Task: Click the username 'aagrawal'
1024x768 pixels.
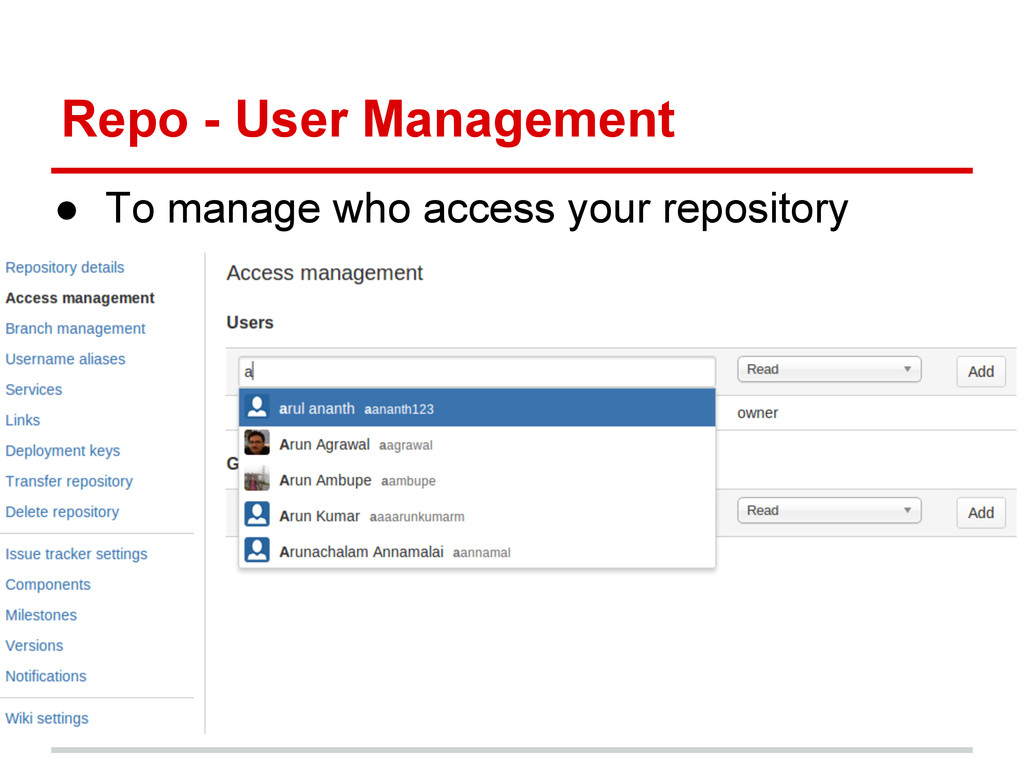Action: coord(406,446)
